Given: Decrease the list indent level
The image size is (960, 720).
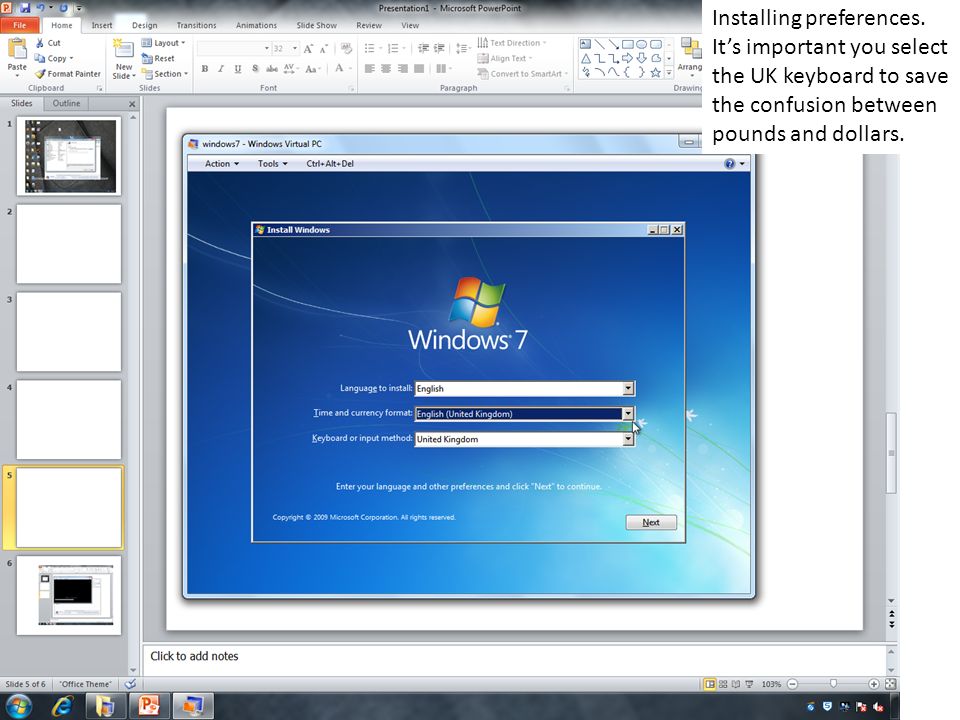Looking at the screenshot, I should point(423,48).
